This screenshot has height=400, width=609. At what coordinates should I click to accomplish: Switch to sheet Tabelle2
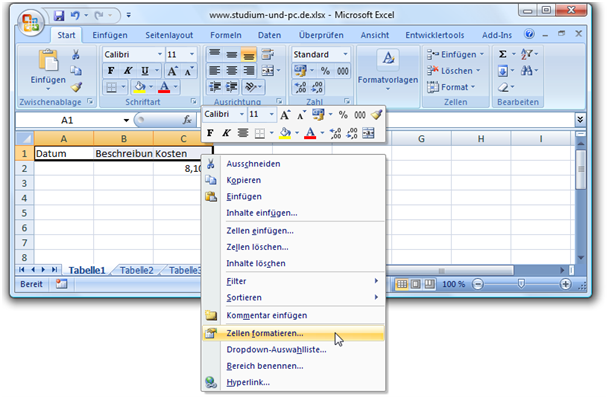[x=136, y=270]
